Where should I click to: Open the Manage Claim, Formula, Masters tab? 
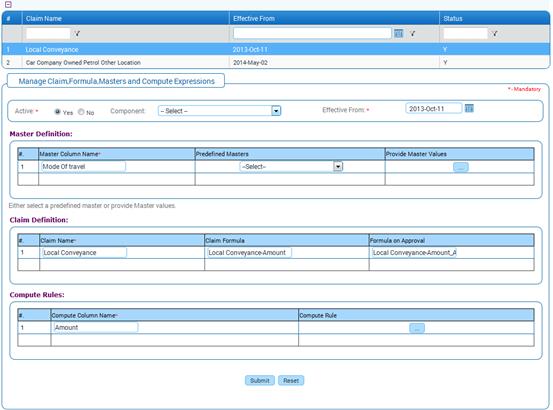(116, 81)
